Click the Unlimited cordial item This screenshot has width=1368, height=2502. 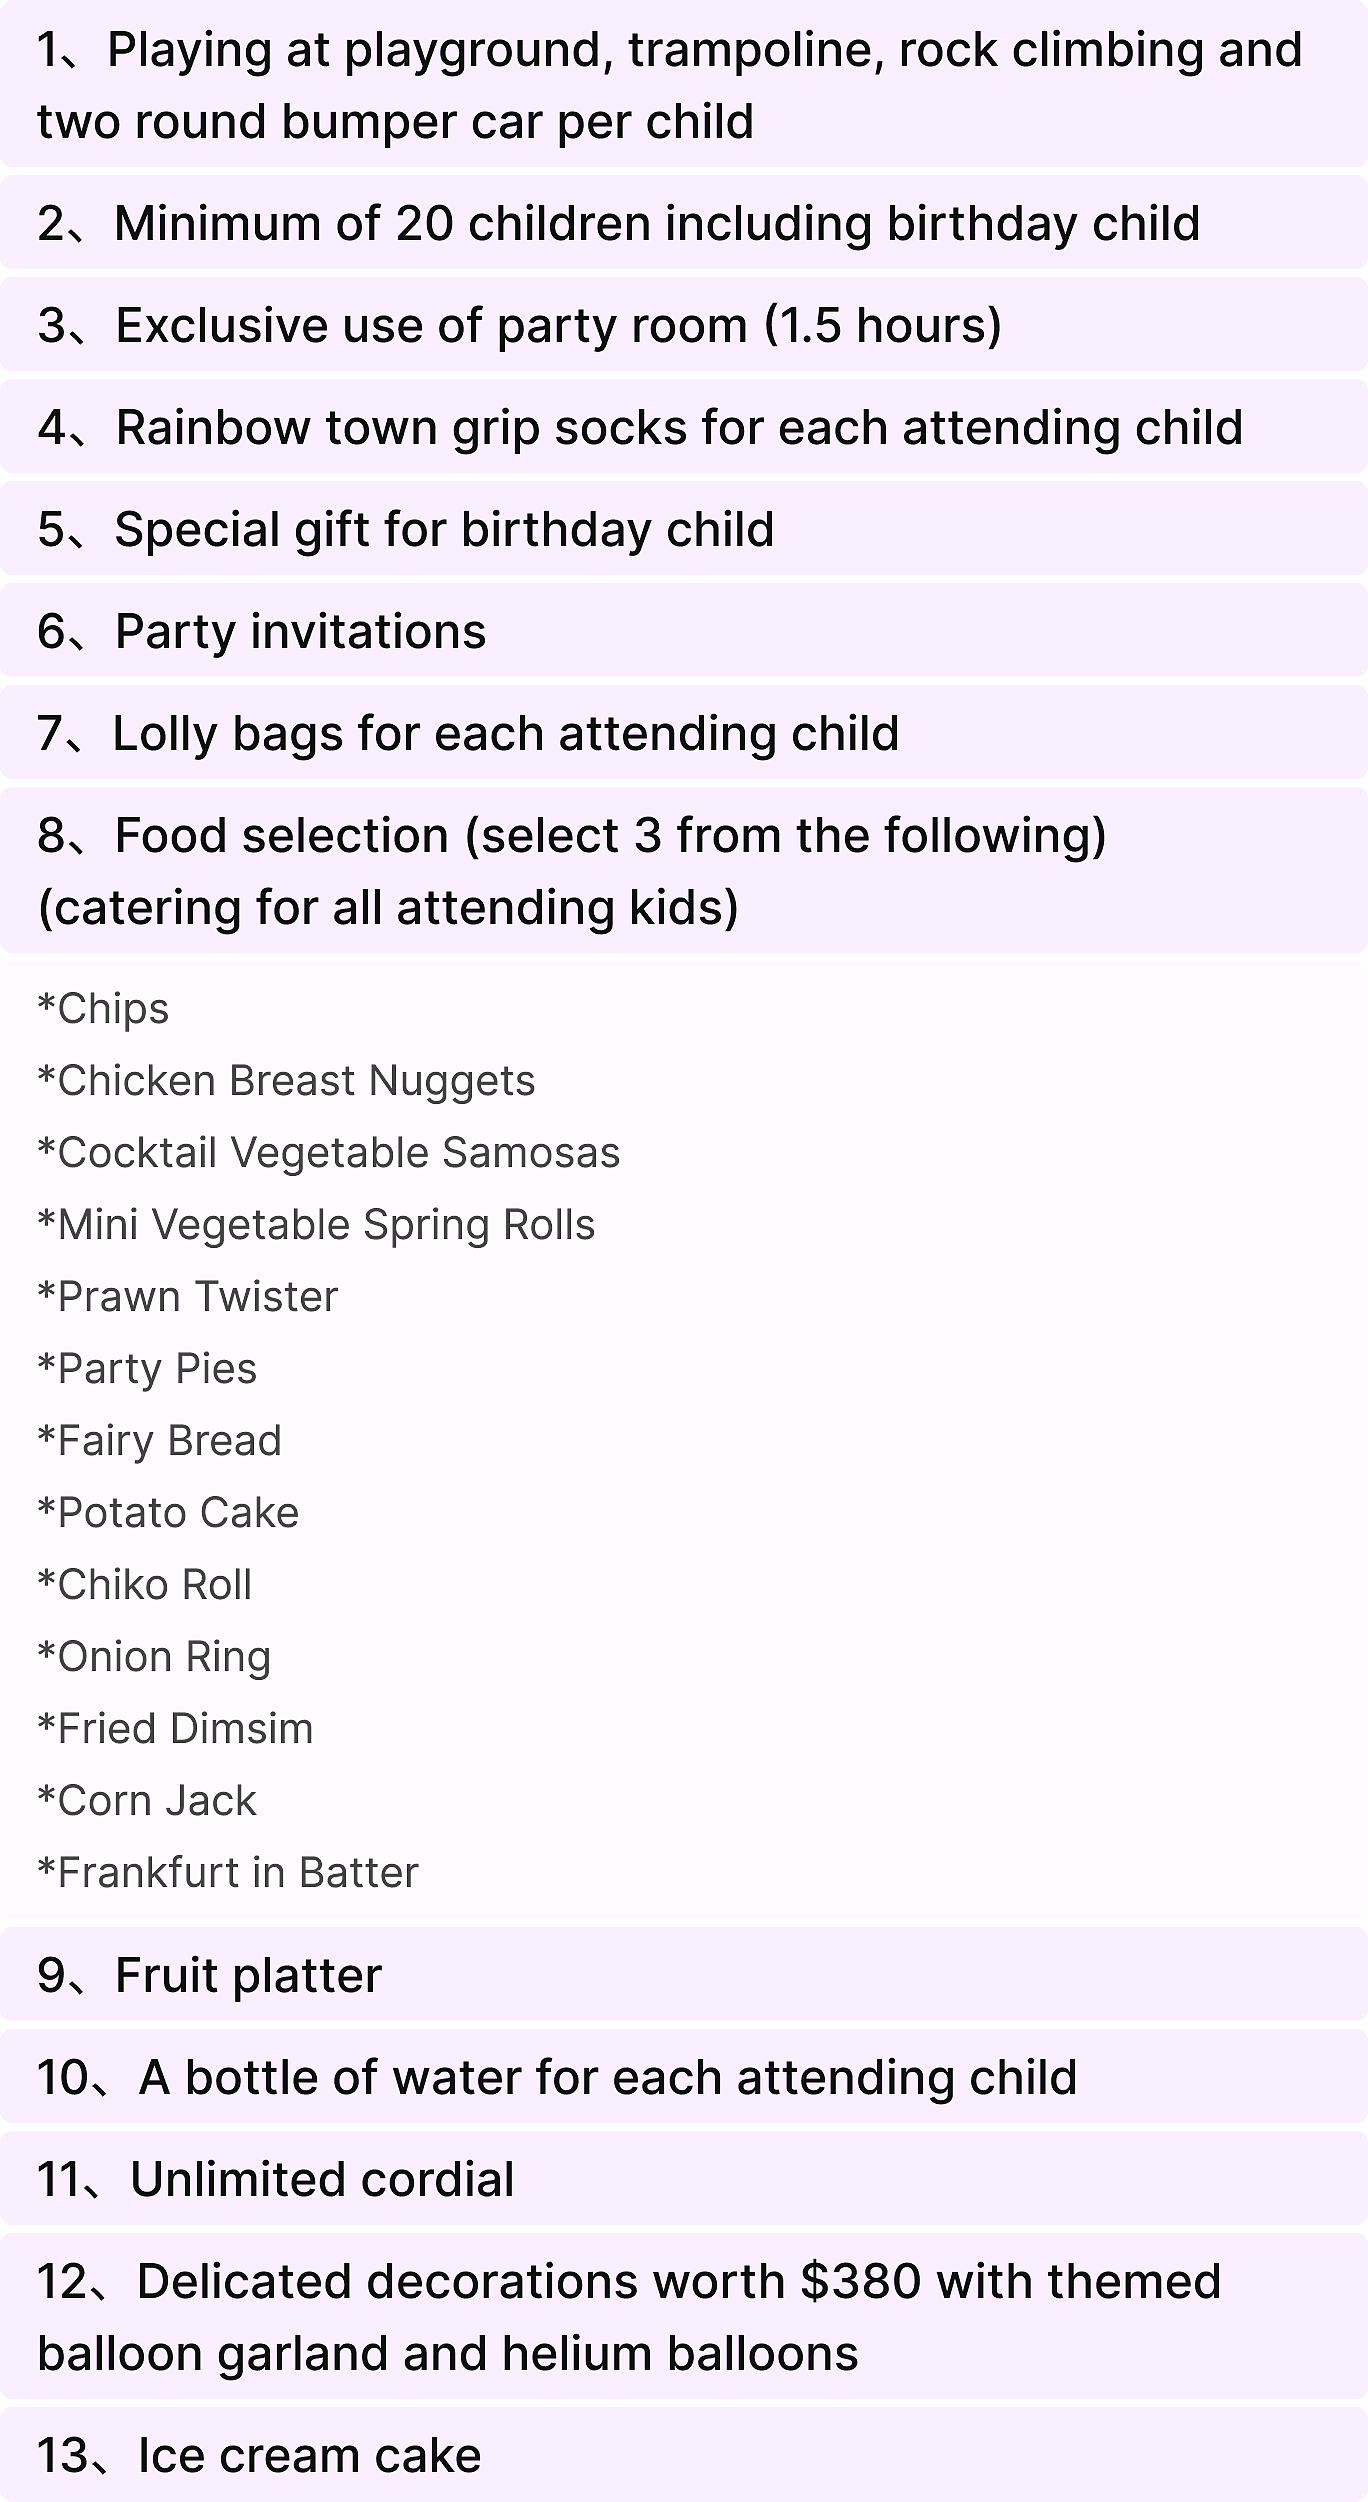[x=684, y=2179]
